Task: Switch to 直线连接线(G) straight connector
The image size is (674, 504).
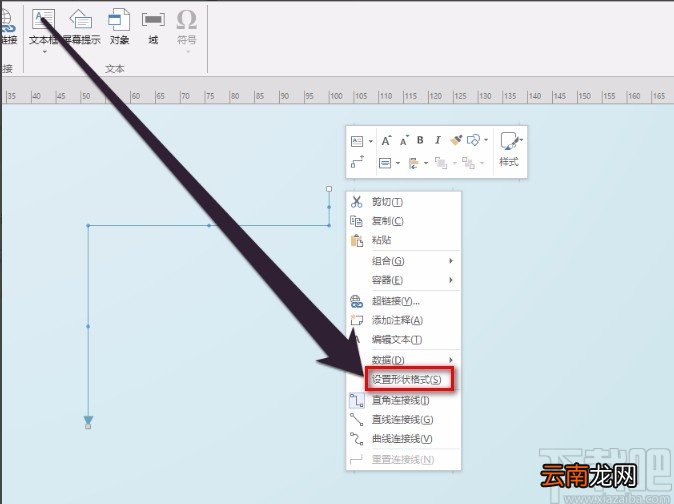Action: click(x=404, y=420)
